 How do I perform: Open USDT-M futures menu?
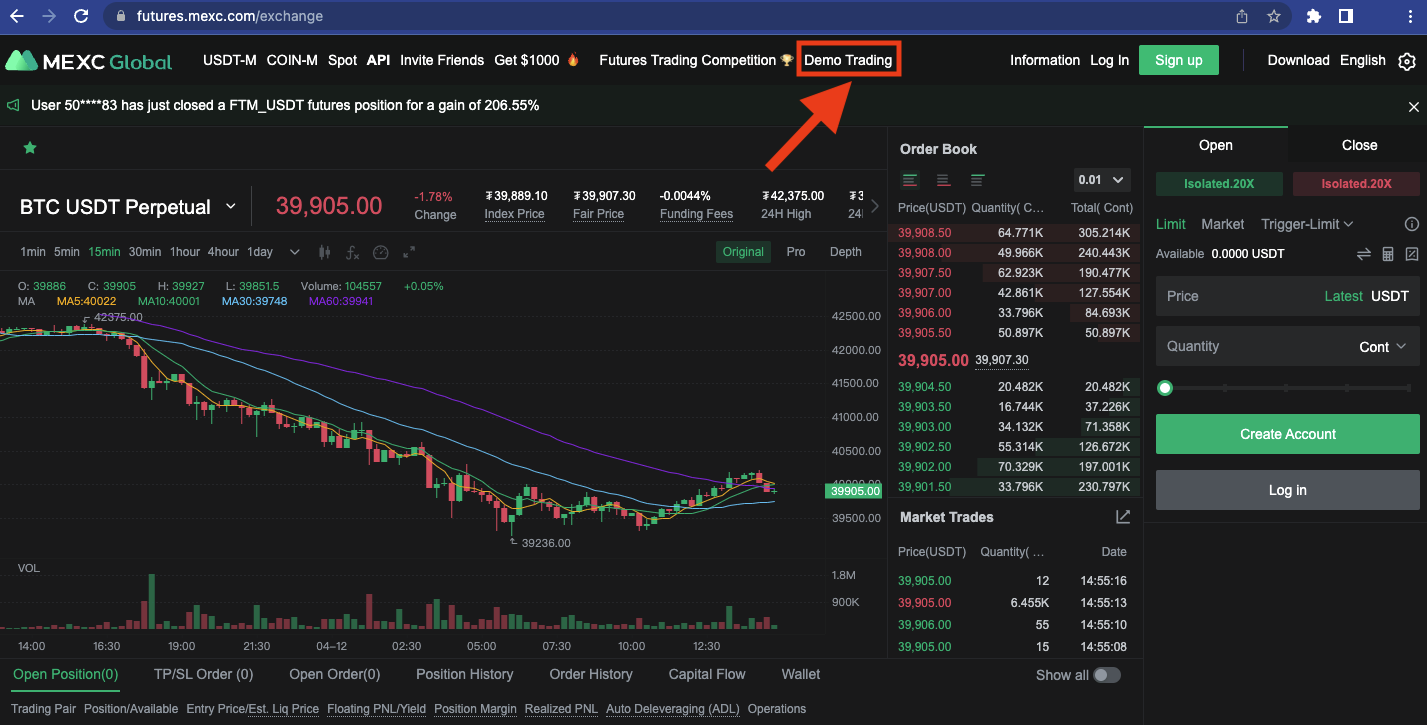tap(230, 60)
